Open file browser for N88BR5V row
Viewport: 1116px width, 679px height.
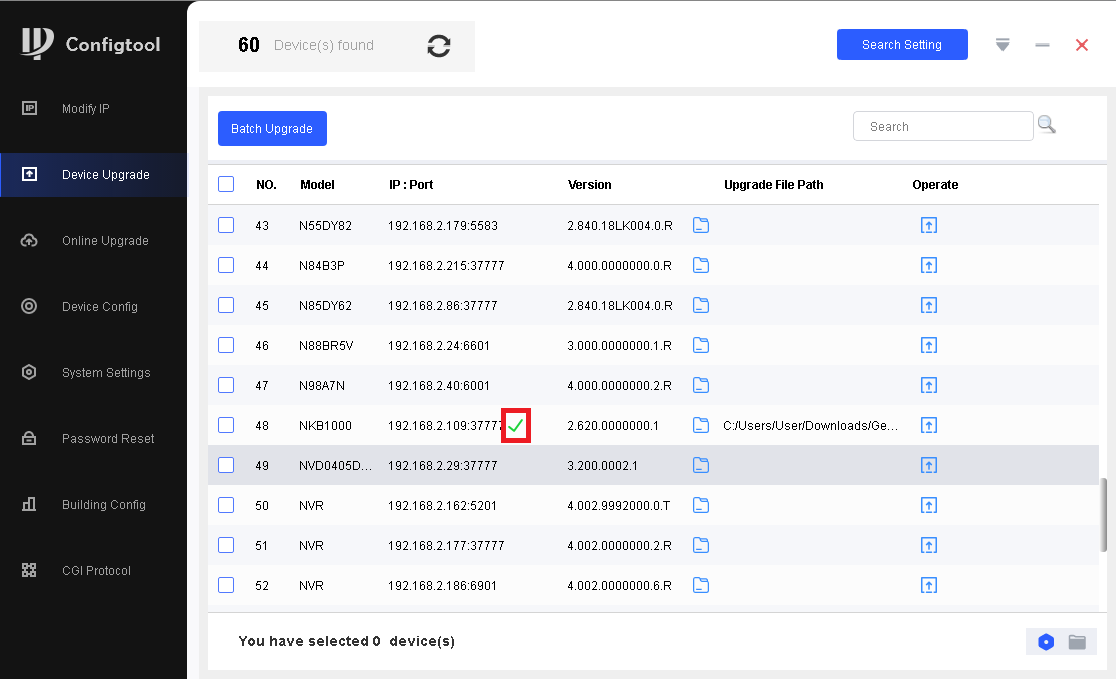701,345
